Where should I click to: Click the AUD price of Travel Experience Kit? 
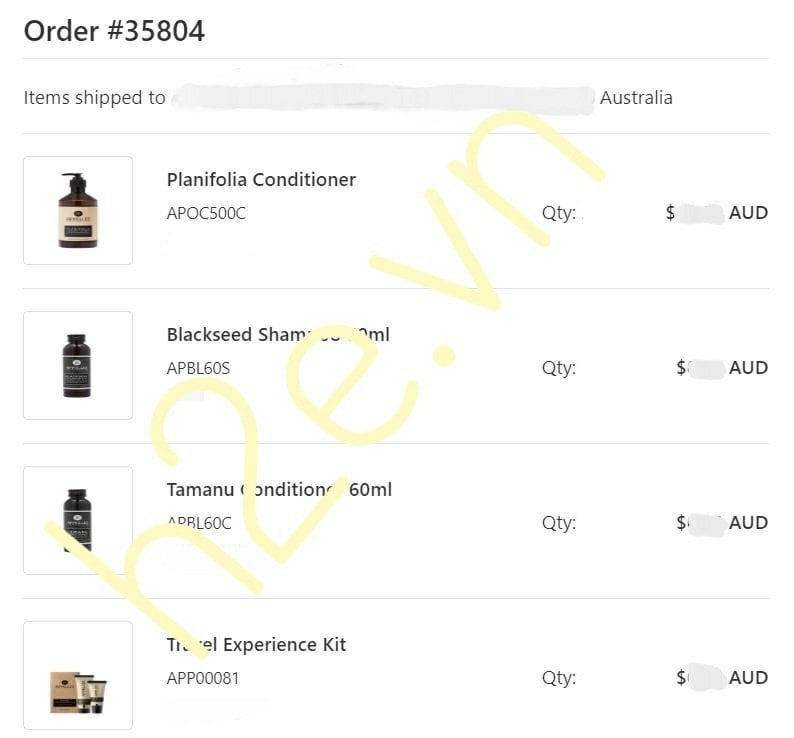tap(722, 678)
